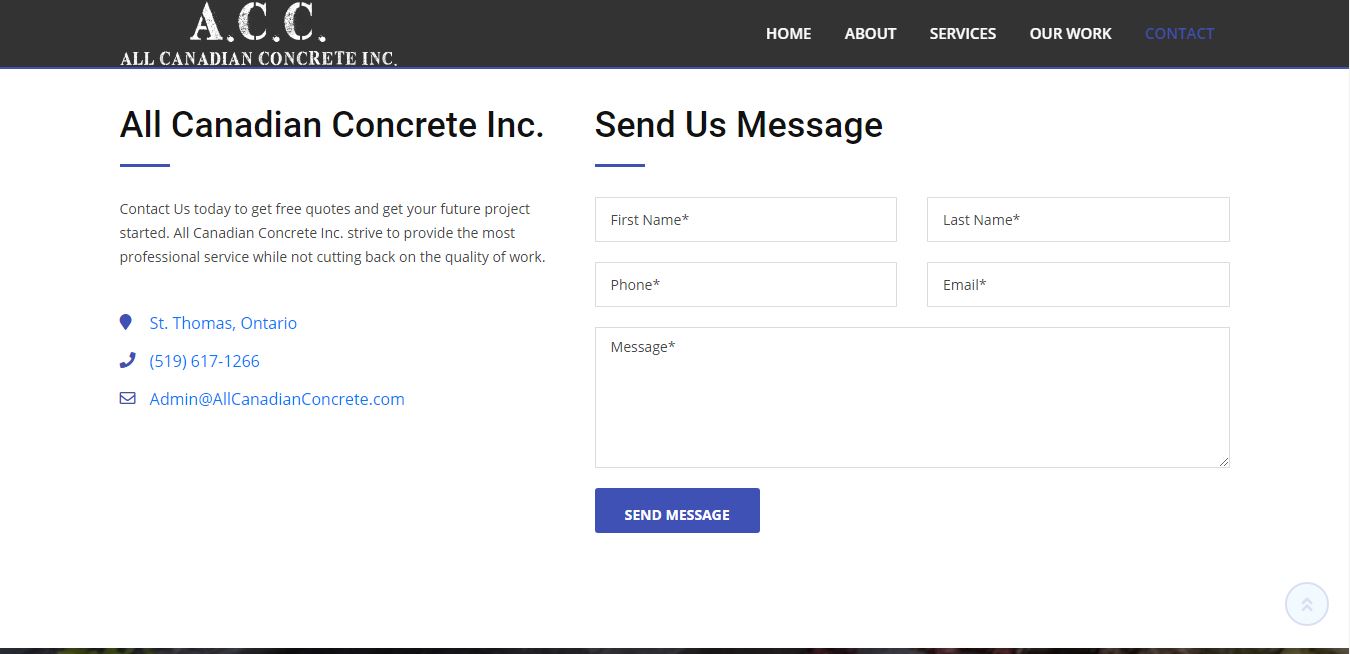Viewport: 1350px width, 654px height.
Task: Open the SERVICES menu item
Action: pos(962,33)
